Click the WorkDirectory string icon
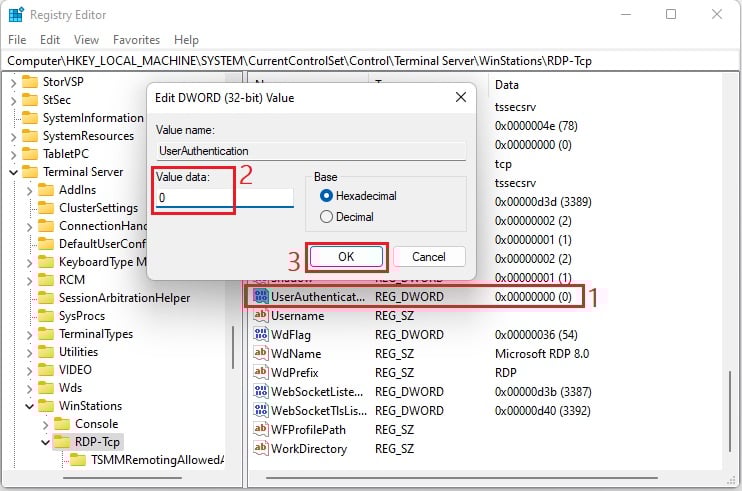 coord(260,448)
